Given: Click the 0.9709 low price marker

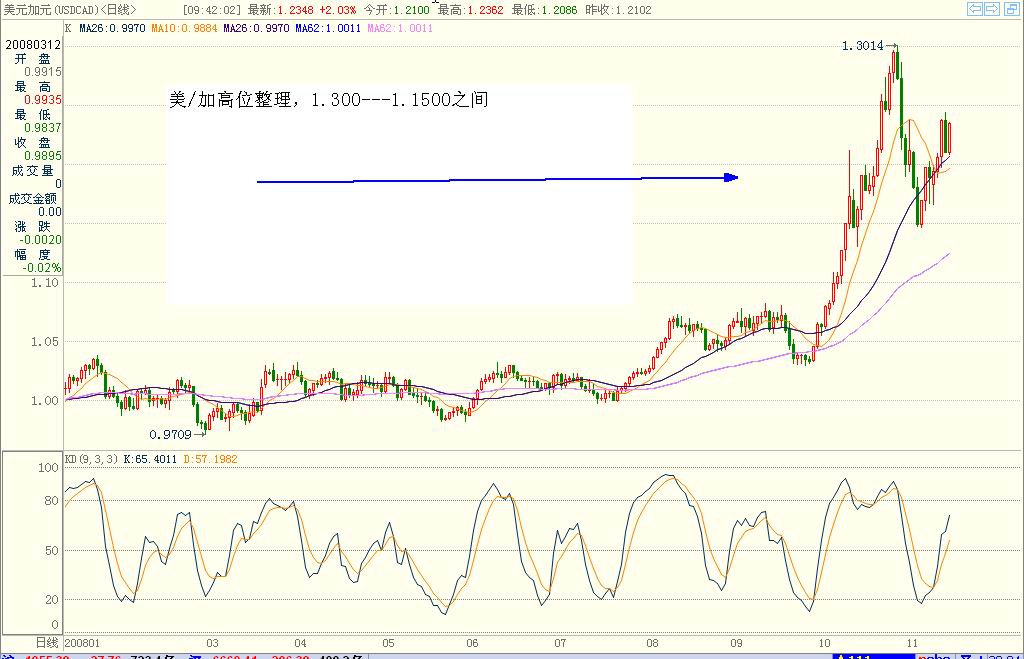Looking at the screenshot, I should (x=170, y=434).
